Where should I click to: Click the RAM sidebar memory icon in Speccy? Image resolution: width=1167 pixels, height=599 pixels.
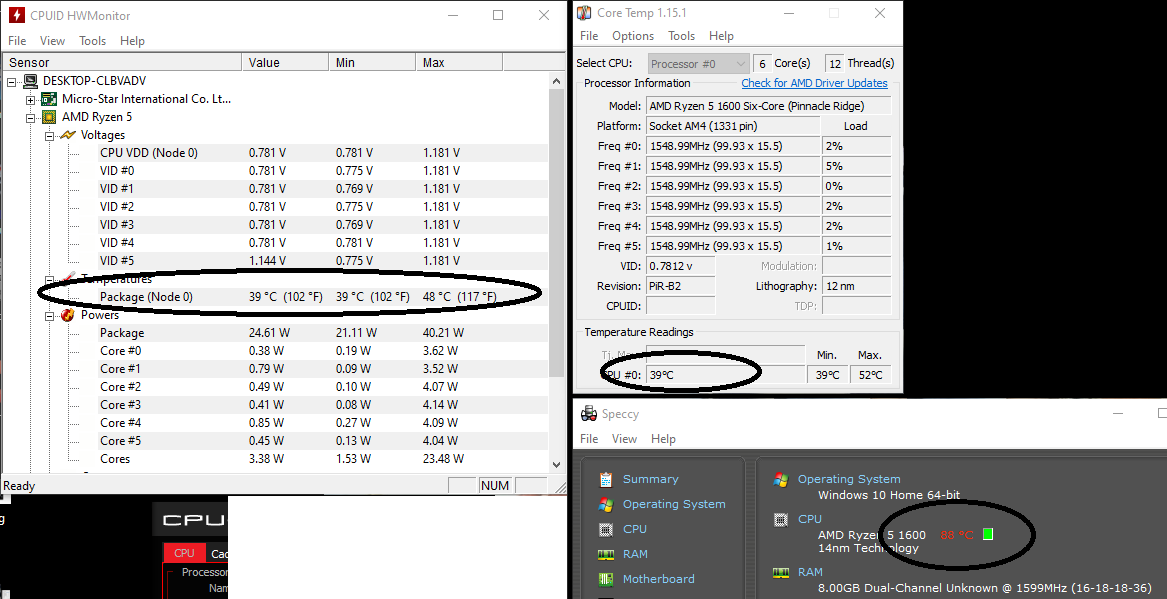tap(606, 554)
